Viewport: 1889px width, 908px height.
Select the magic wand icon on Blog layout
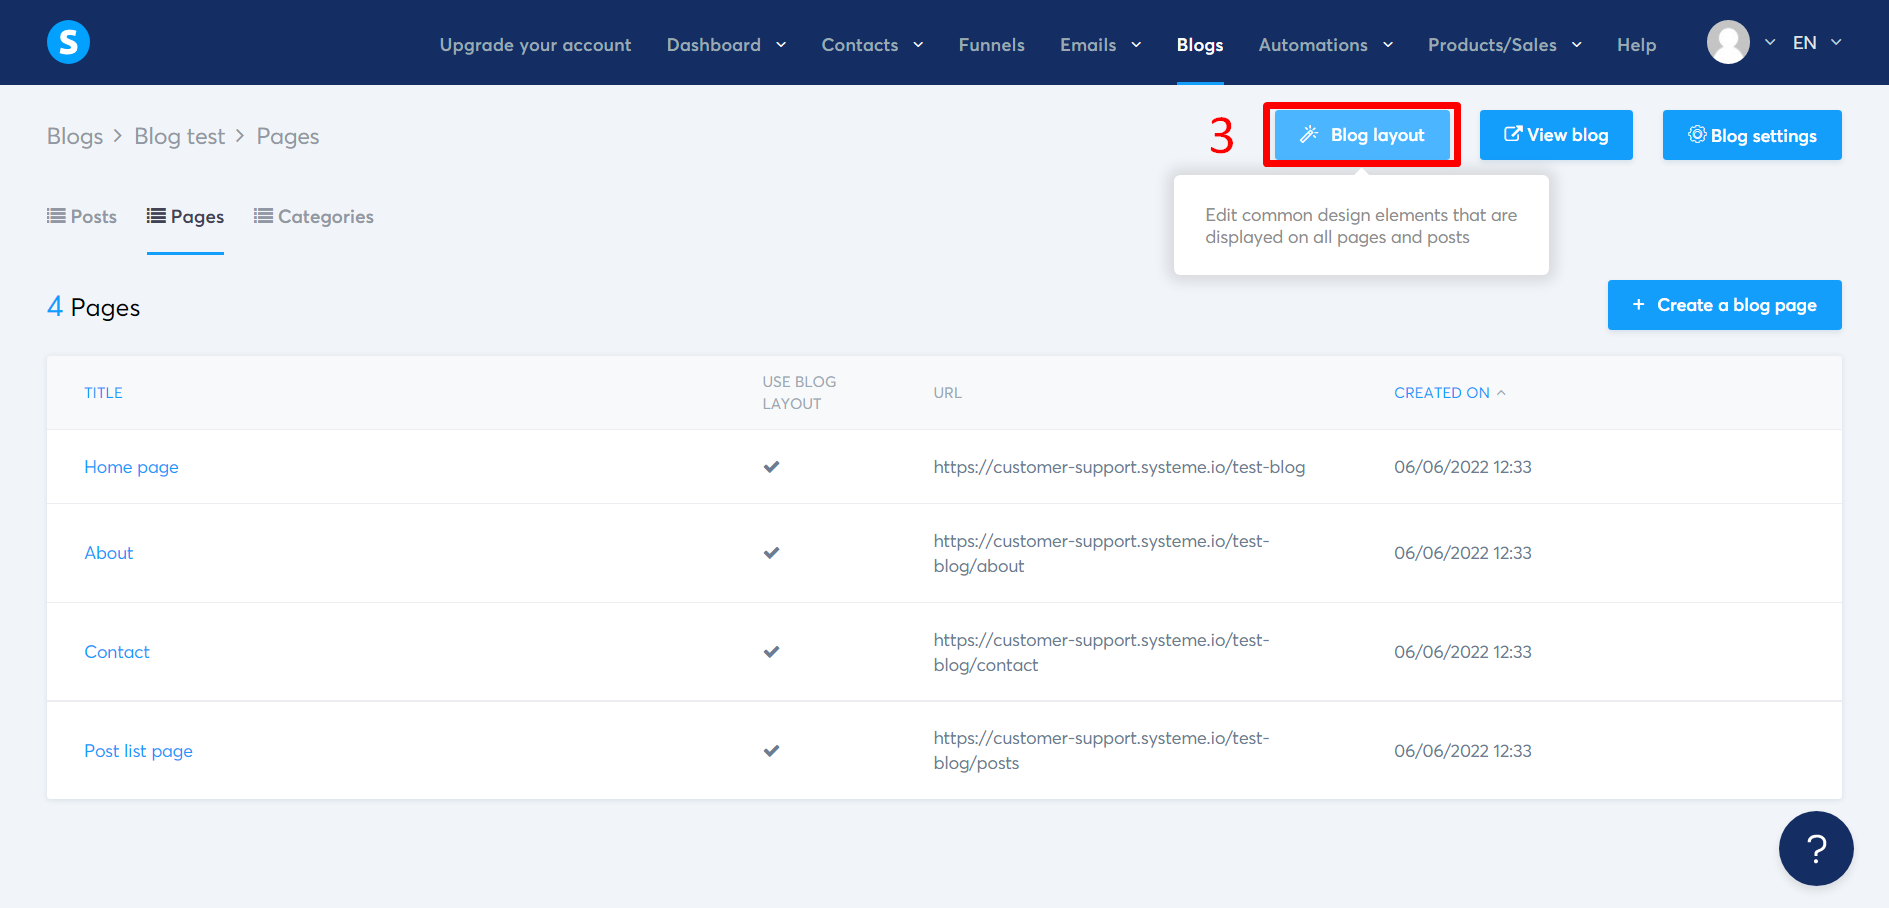tap(1309, 134)
